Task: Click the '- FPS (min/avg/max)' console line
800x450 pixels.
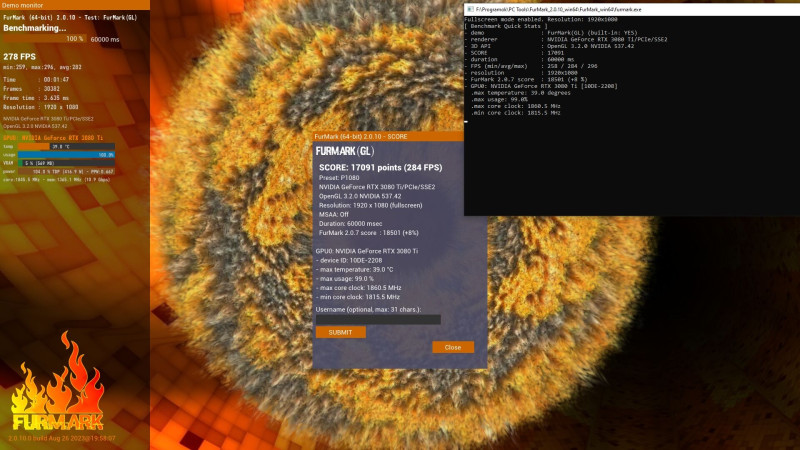Action: 531,66
